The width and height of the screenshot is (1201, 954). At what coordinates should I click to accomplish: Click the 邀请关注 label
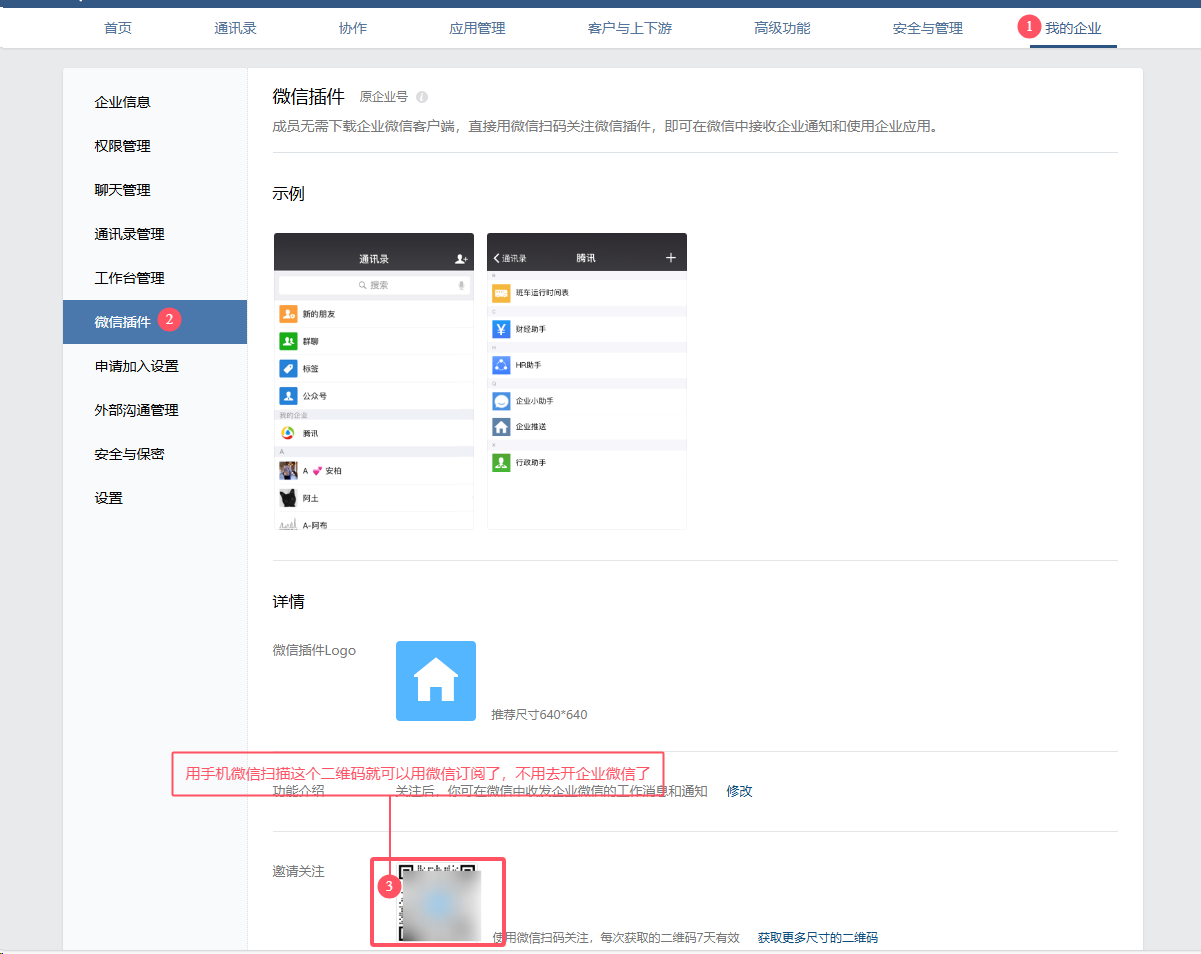(298, 871)
